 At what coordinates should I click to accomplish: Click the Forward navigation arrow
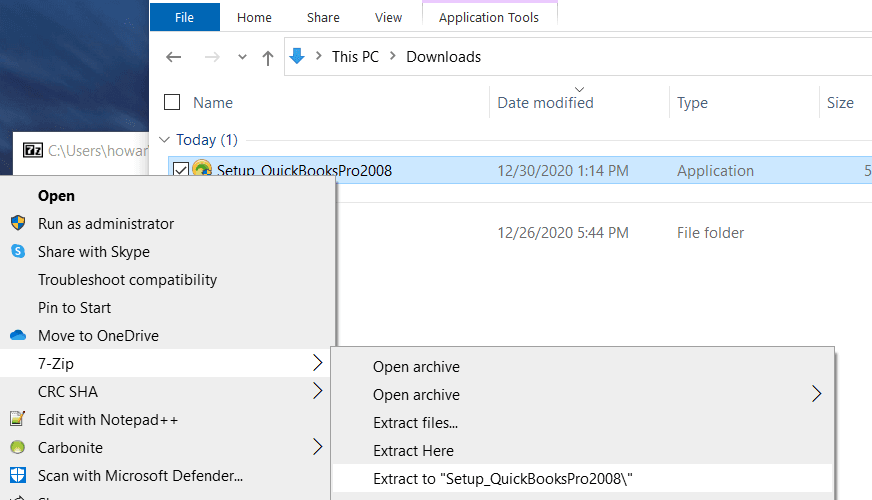point(212,57)
